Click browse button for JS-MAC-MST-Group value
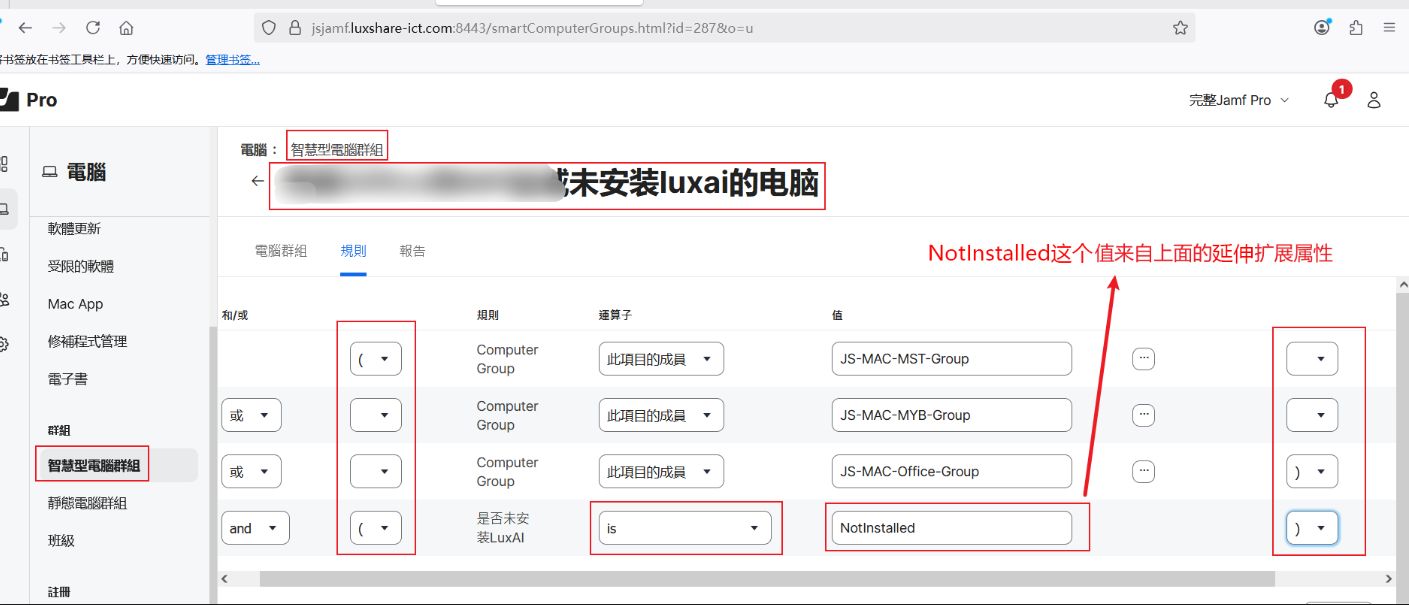The image size is (1409, 605). coord(1143,359)
